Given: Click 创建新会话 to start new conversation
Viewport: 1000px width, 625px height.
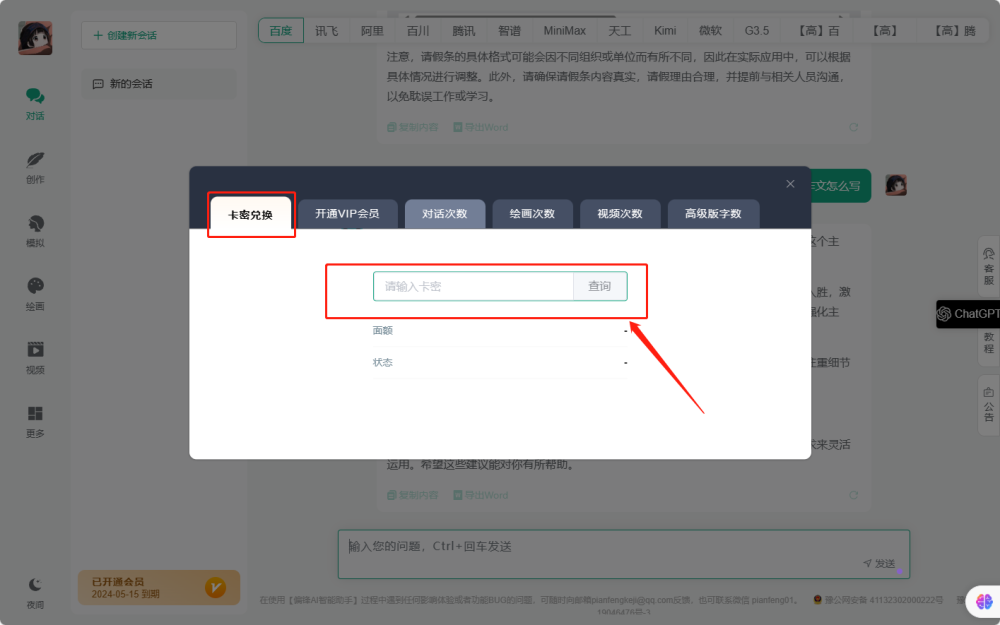Looking at the screenshot, I should point(159,35).
